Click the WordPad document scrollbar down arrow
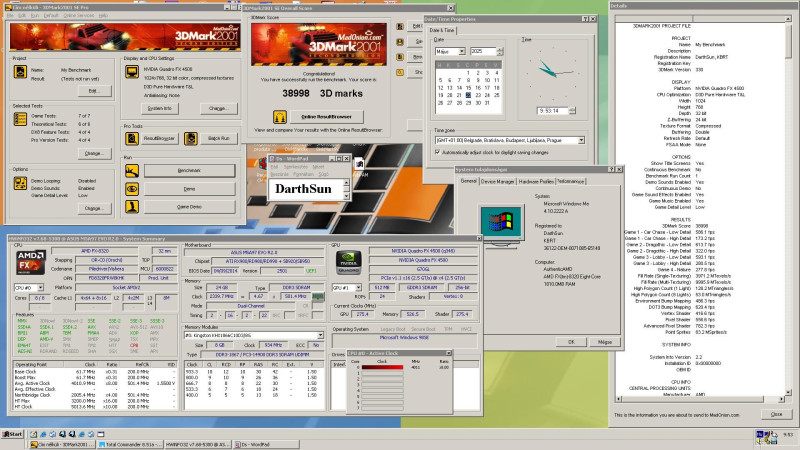This screenshot has width=800, height=450. pyautogui.click(x=347, y=196)
